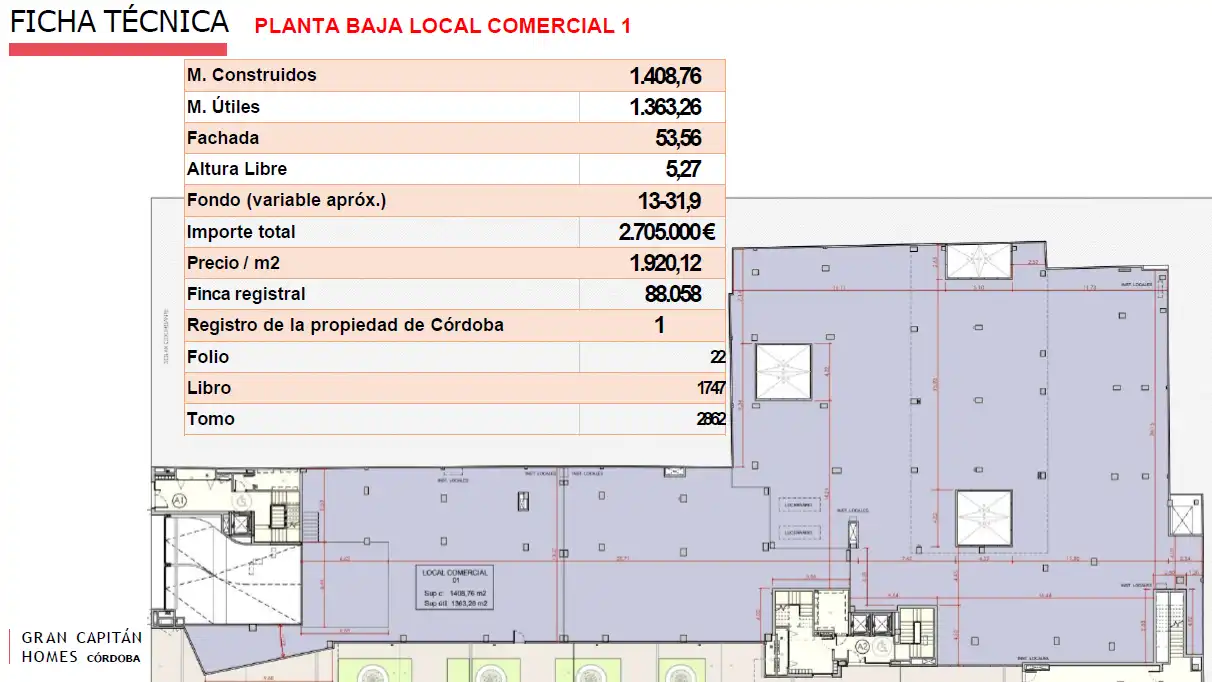Select the 'PLANTA BAJA LOCAL COMERCIAL 1' red title

443,26
